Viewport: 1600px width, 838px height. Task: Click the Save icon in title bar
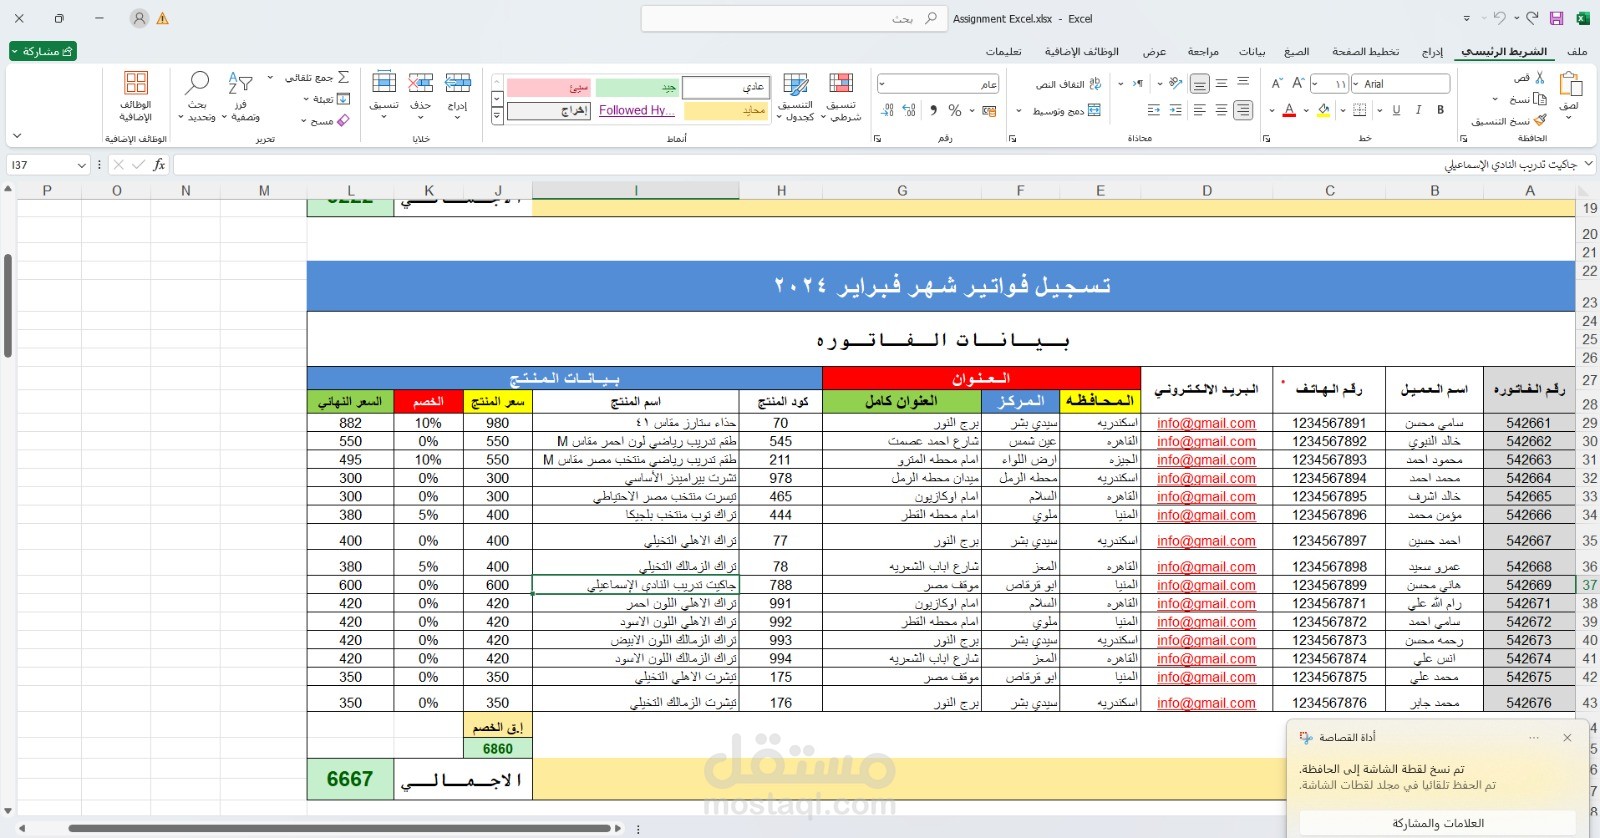[x=1556, y=18]
